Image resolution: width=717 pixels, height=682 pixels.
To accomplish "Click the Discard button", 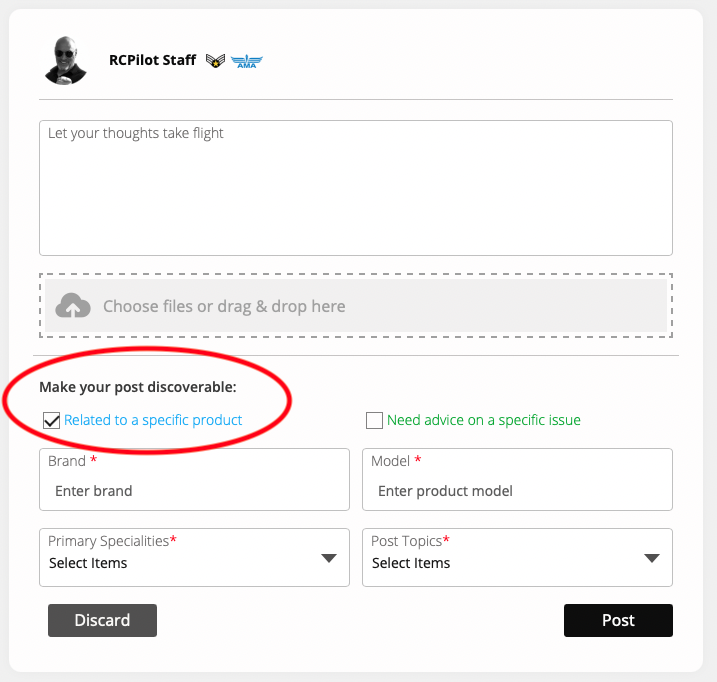I will (102, 620).
